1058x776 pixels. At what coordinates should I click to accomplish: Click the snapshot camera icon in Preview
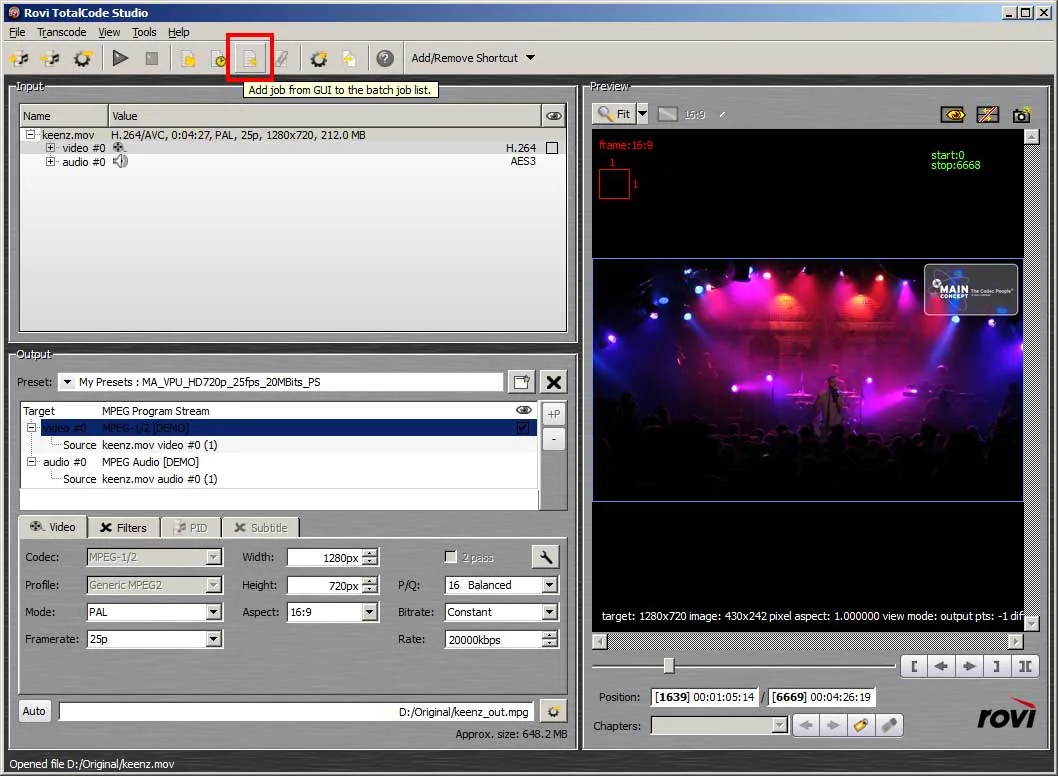pyautogui.click(x=1022, y=115)
